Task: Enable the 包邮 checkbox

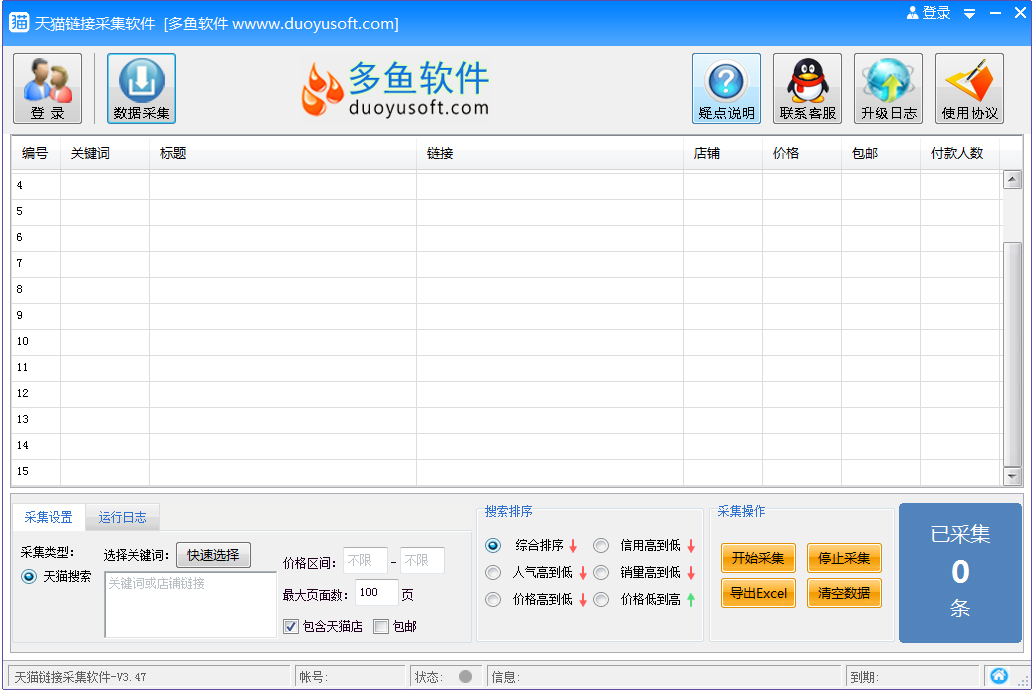Action: 381,627
